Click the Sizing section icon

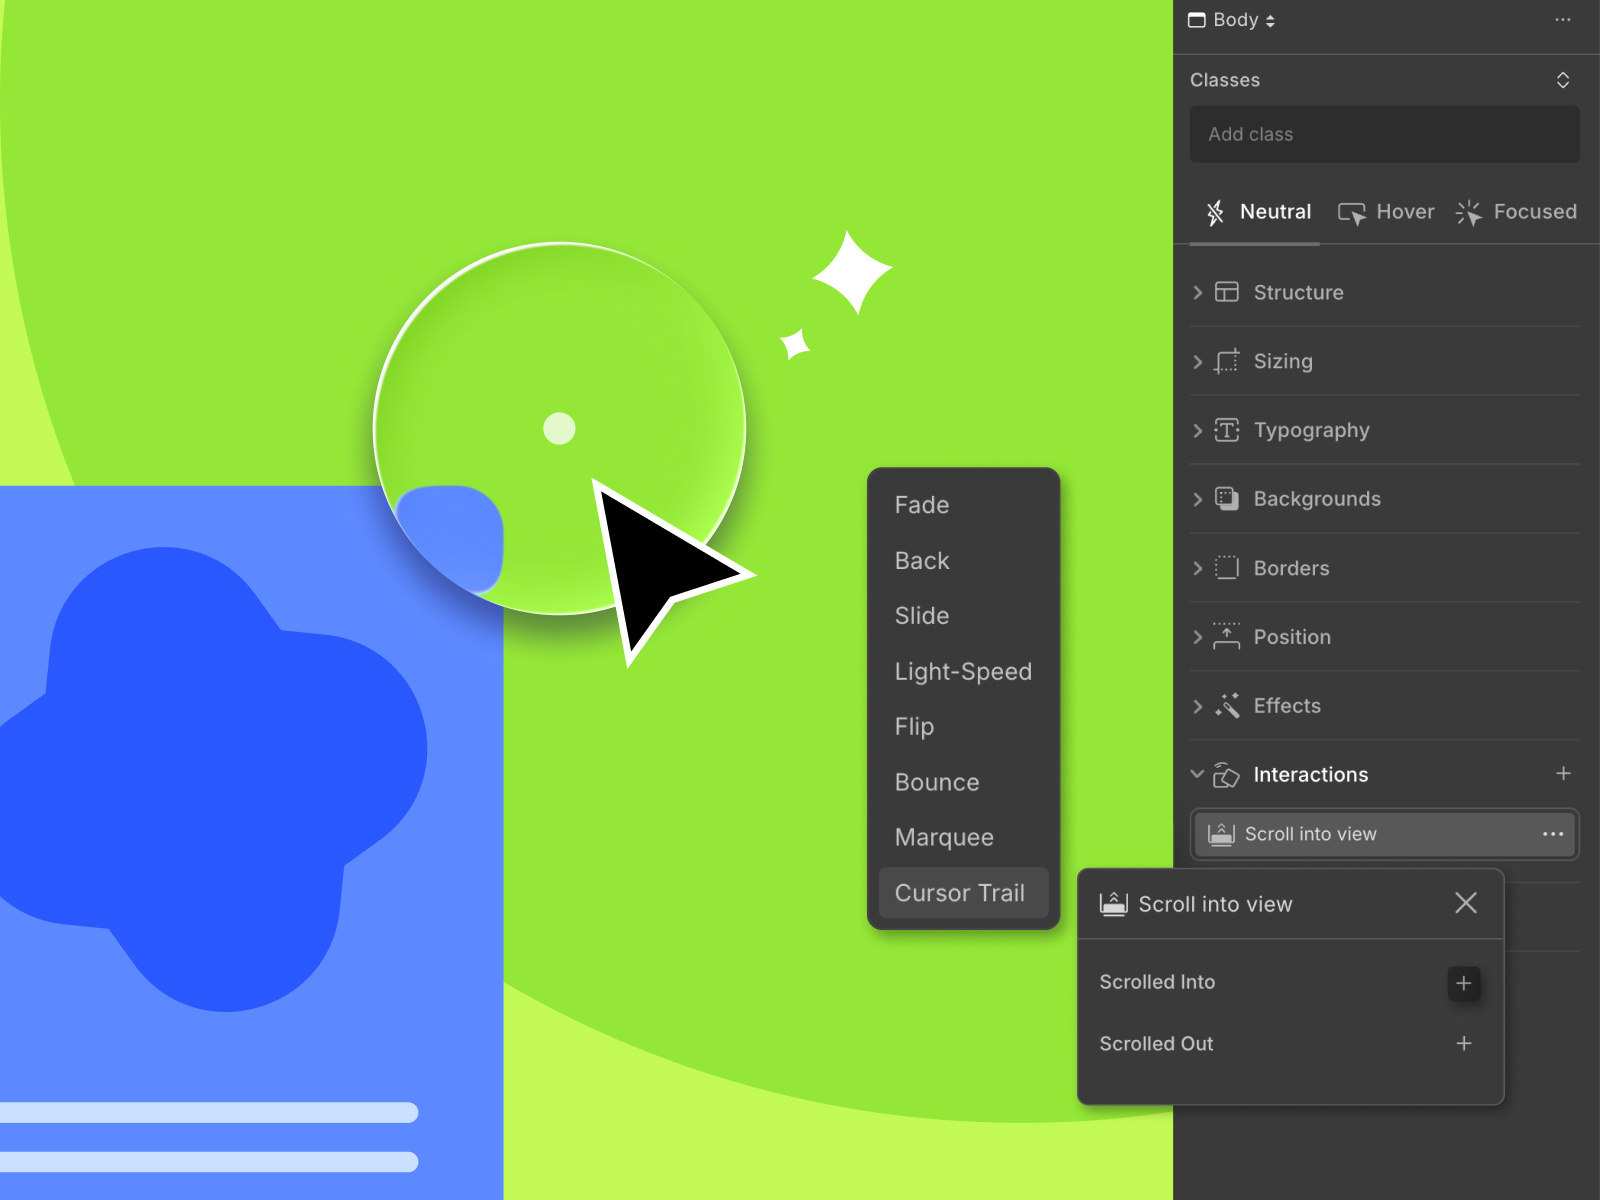click(x=1226, y=361)
